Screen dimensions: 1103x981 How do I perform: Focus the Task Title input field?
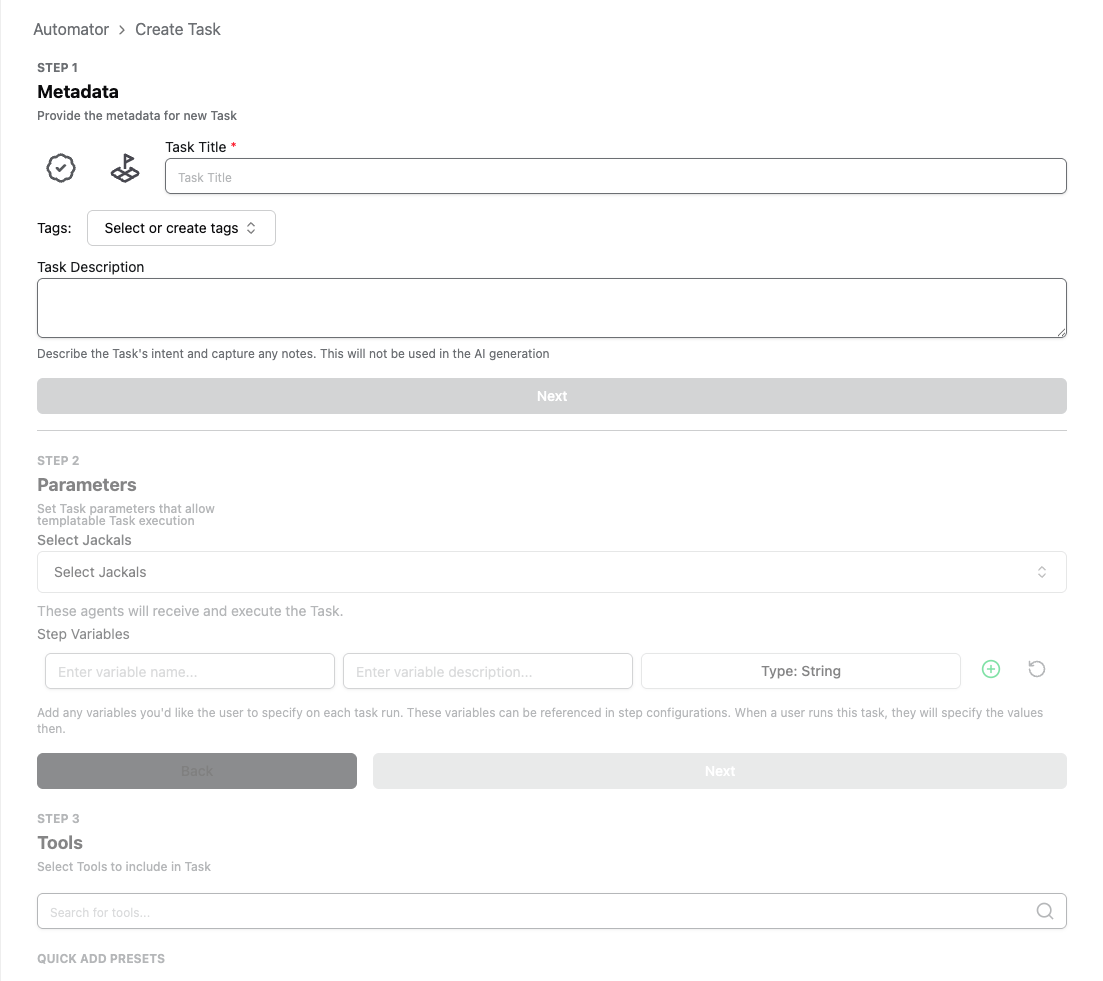tap(615, 177)
